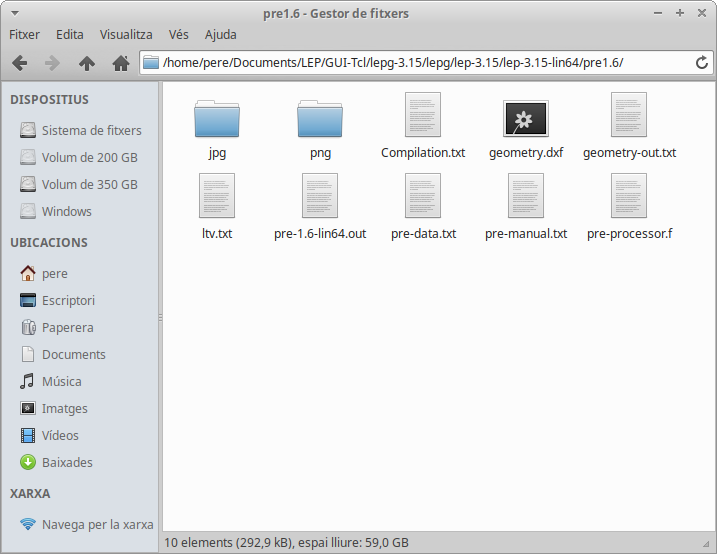The image size is (717, 554).
Task: Select the pre-1.6-lin64.out file icon
Action: tap(320, 196)
